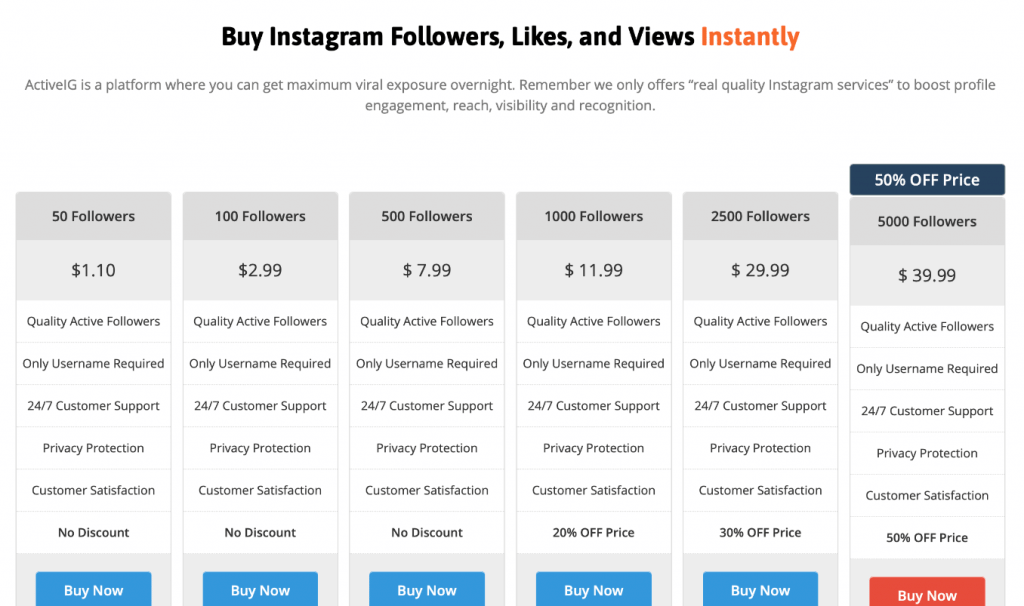Click the 20% OFF Price label
The image size is (1024, 606).
(593, 533)
